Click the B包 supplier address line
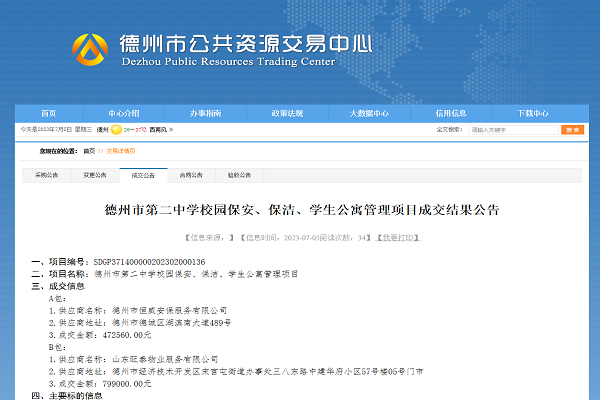 coord(236,371)
